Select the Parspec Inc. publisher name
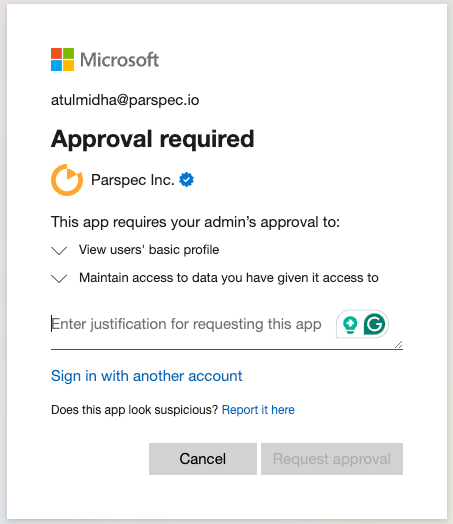The image size is (453, 524). click(x=133, y=180)
